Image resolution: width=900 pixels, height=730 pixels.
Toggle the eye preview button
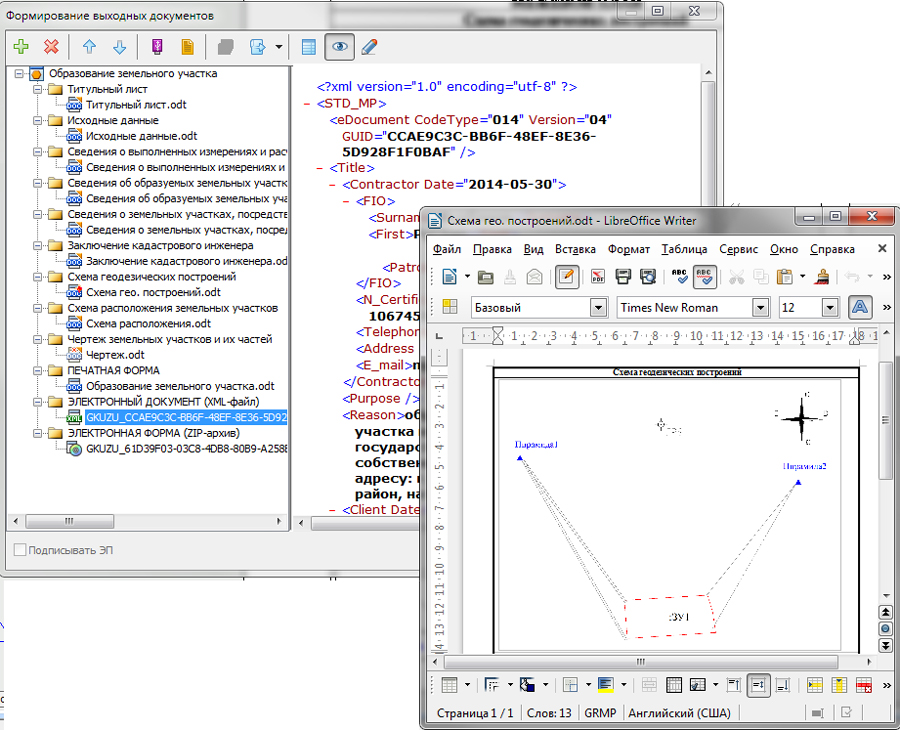339,47
